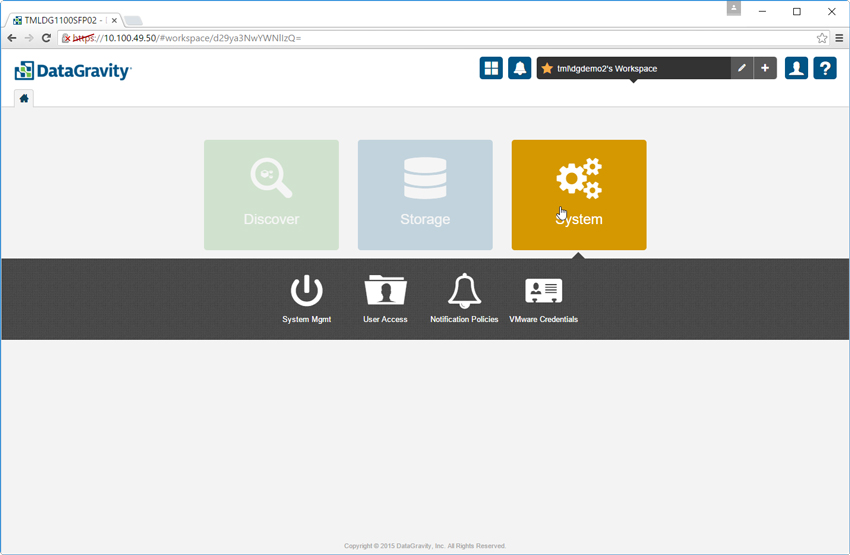The image size is (850, 555).
Task: Click the workspace grid view icon
Action: coord(491,68)
